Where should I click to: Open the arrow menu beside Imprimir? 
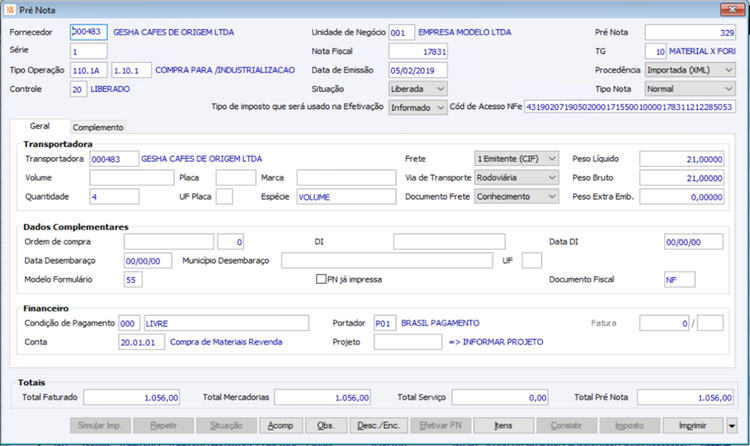click(732, 425)
